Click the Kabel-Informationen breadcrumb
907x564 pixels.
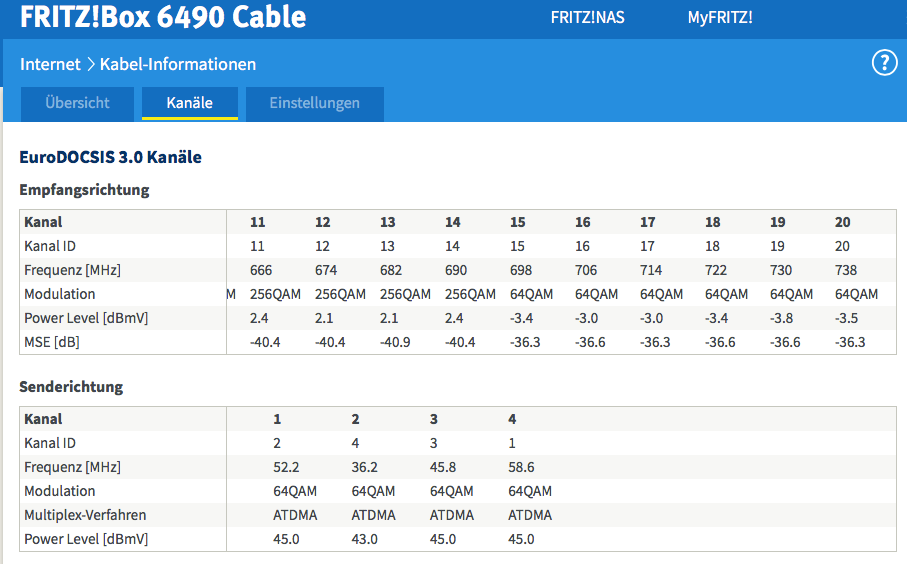click(x=178, y=64)
